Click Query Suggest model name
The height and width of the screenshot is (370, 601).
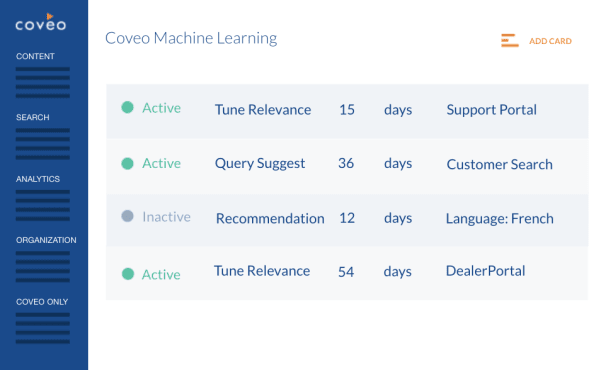[260, 164]
